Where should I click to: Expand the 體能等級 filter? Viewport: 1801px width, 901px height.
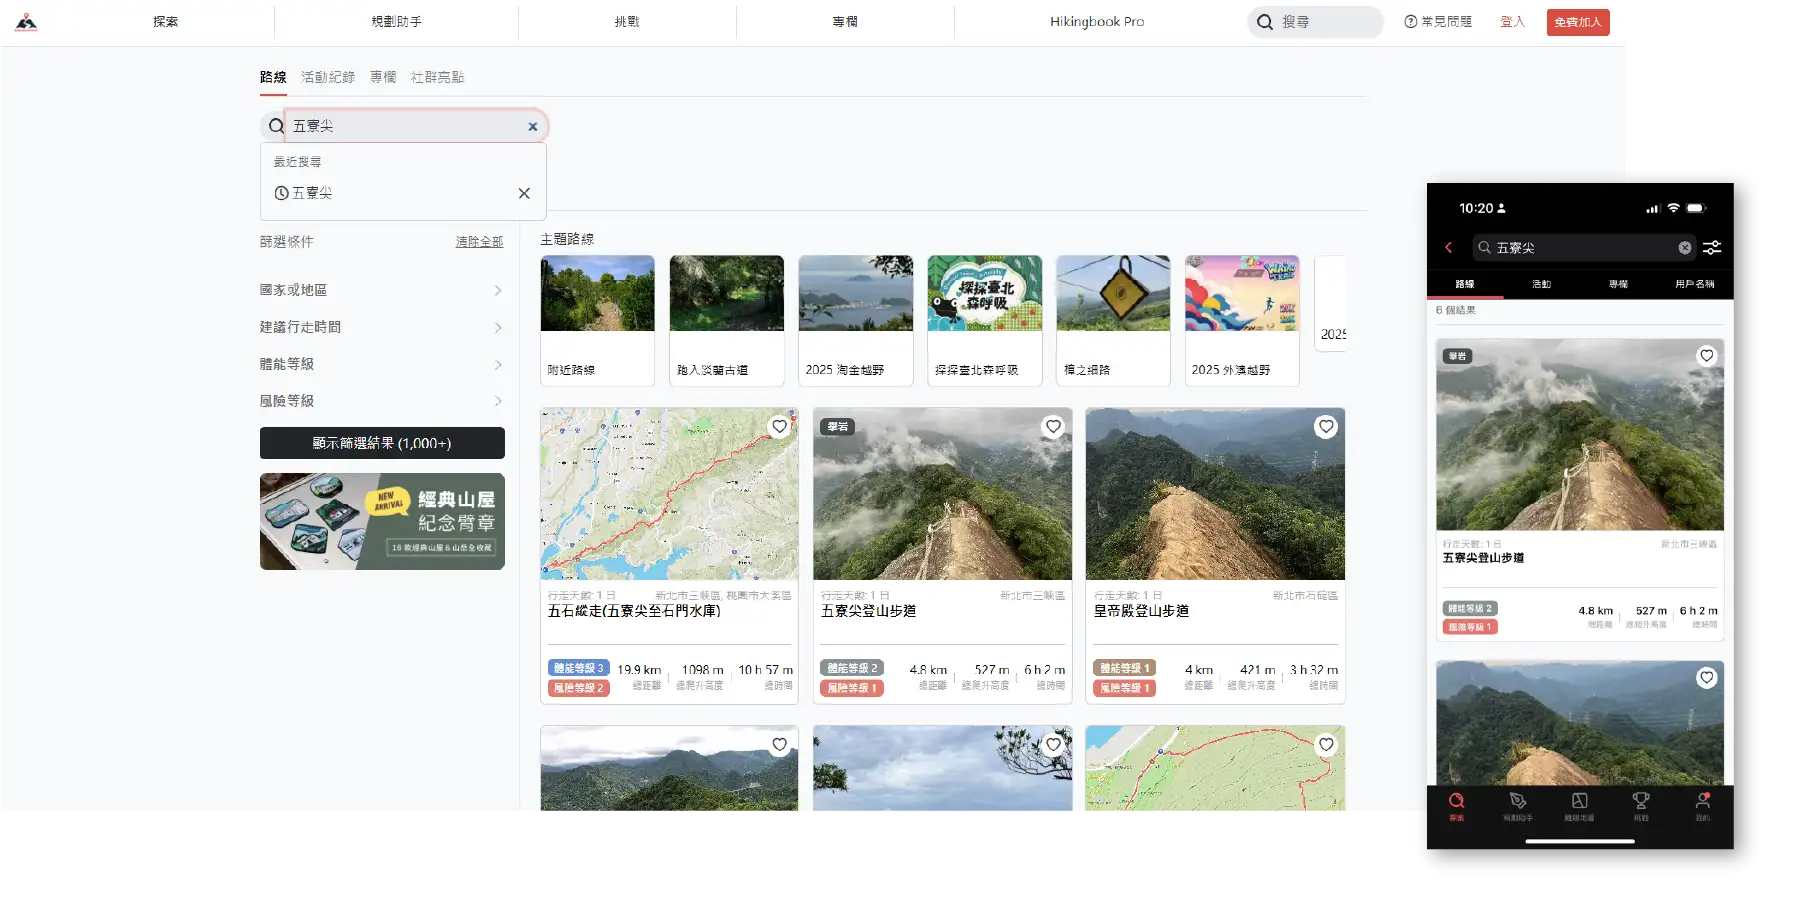tap(382, 364)
